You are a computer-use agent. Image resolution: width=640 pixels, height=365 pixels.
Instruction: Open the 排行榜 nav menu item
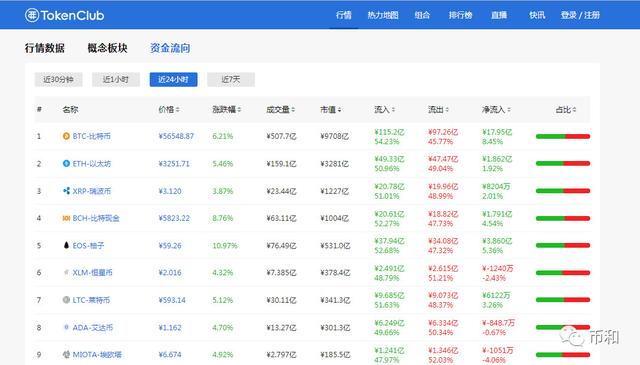point(461,16)
